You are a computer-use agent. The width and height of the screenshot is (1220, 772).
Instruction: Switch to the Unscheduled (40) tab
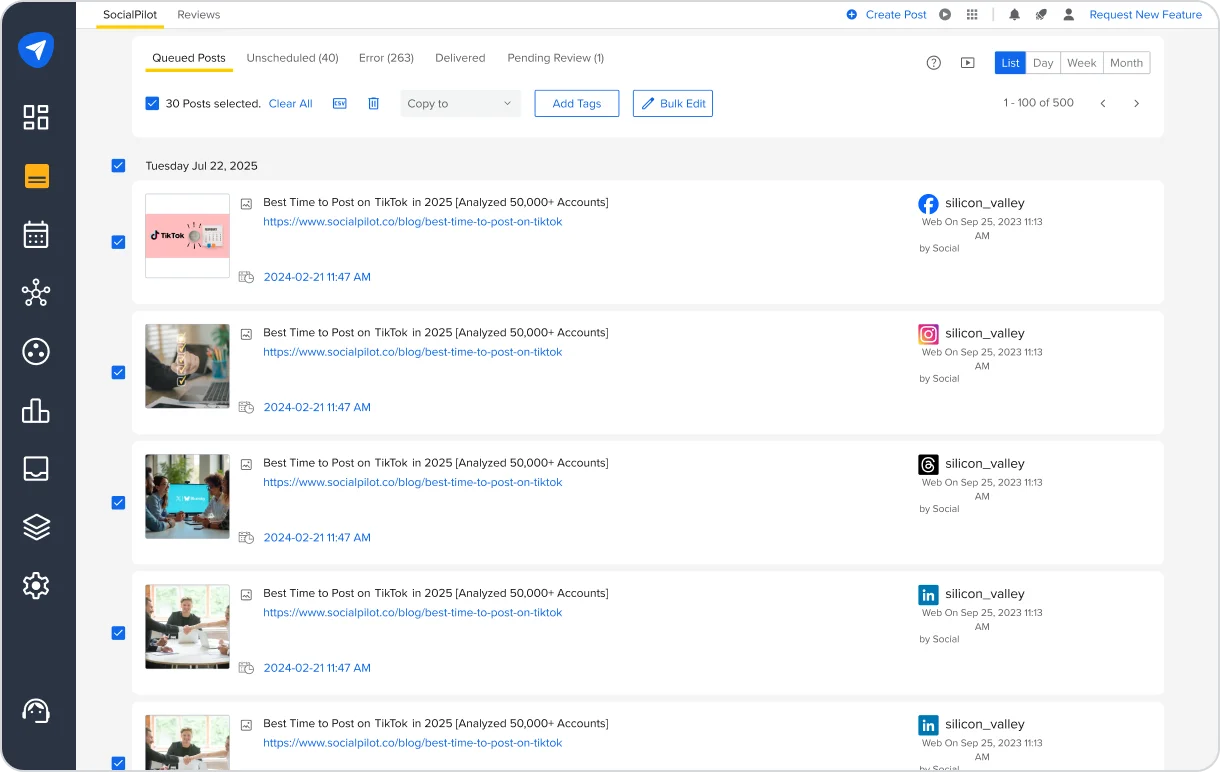click(x=292, y=58)
